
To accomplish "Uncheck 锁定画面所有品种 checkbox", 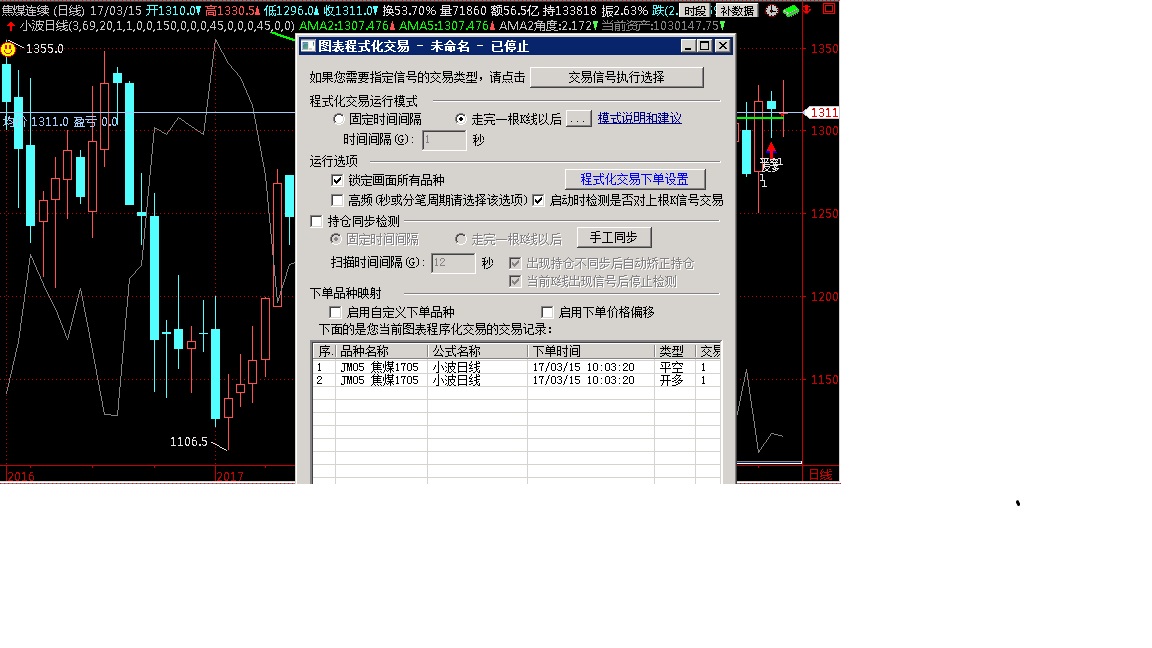I will pyautogui.click(x=337, y=180).
